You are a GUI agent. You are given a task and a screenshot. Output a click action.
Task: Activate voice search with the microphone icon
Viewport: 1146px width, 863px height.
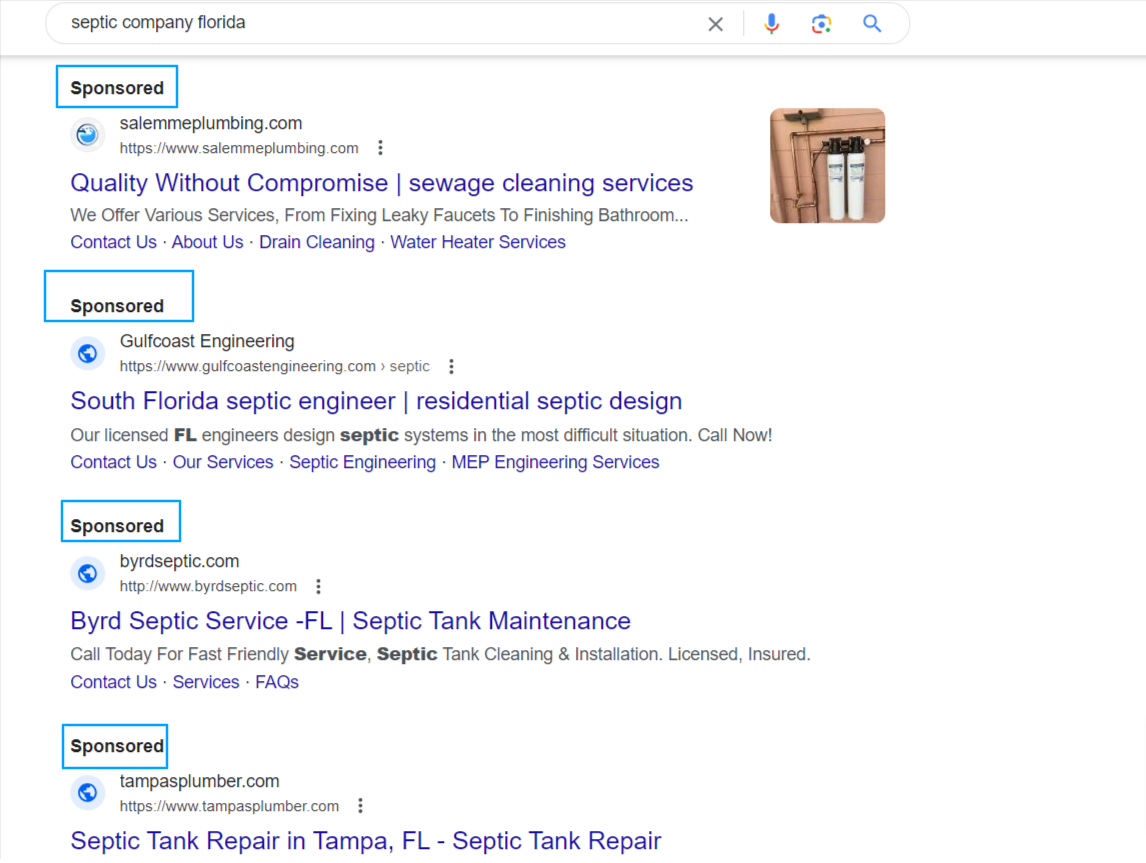pyautogui.click(x=771, y=24)
